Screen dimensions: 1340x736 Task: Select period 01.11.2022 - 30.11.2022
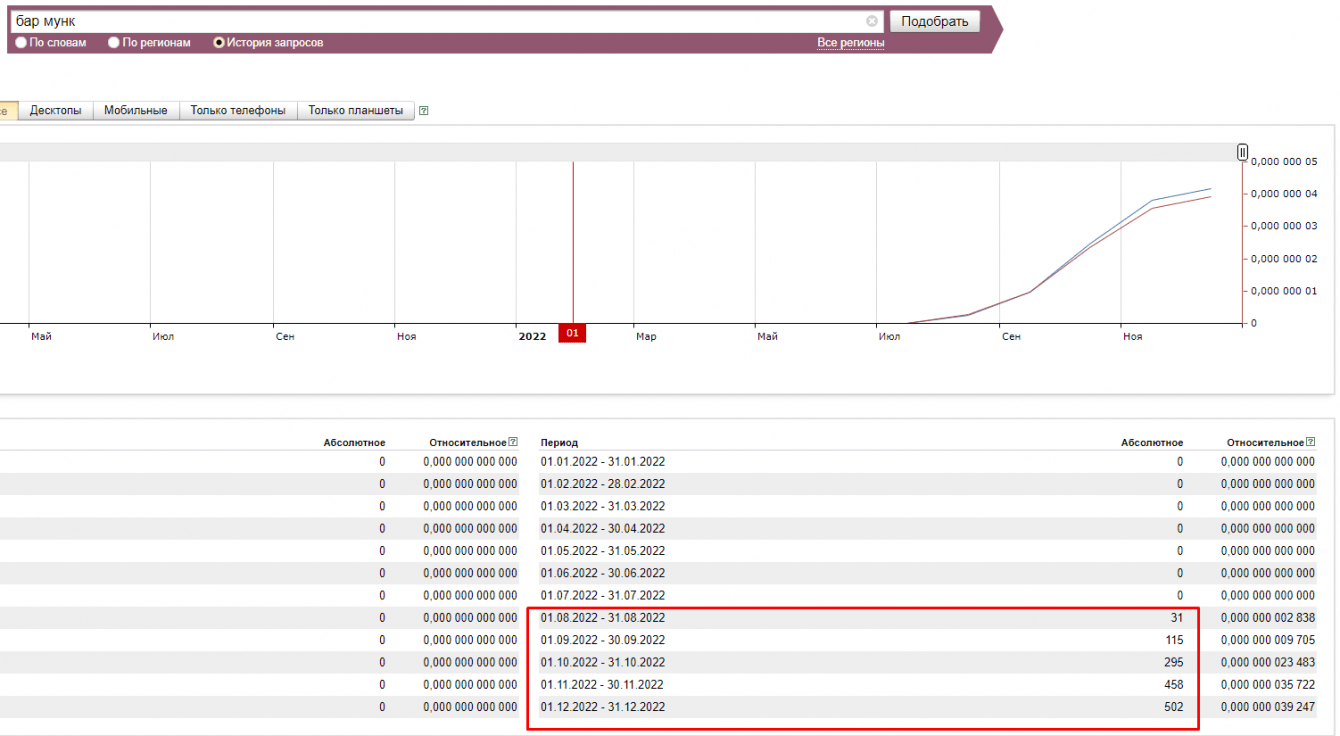click(x=603, y=685)
